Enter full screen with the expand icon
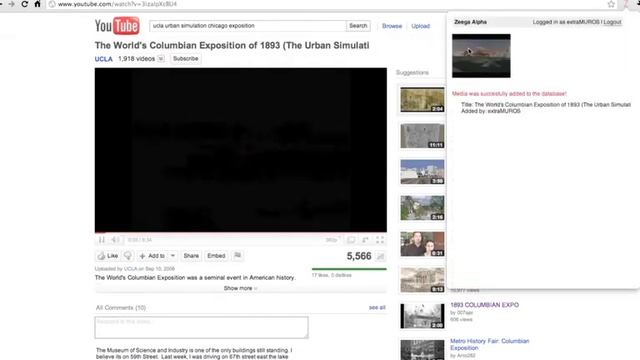The width and height of the screenshot is (640, 360). [x=380, y=240]
